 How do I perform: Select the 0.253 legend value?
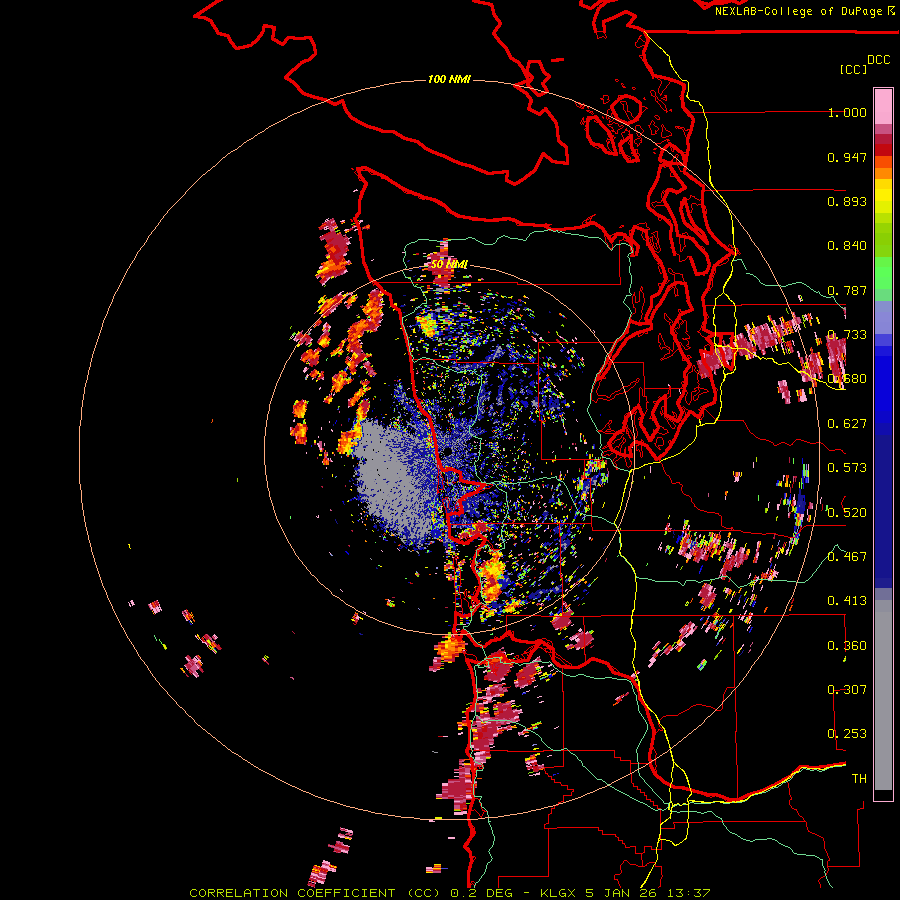click(847, 734)
